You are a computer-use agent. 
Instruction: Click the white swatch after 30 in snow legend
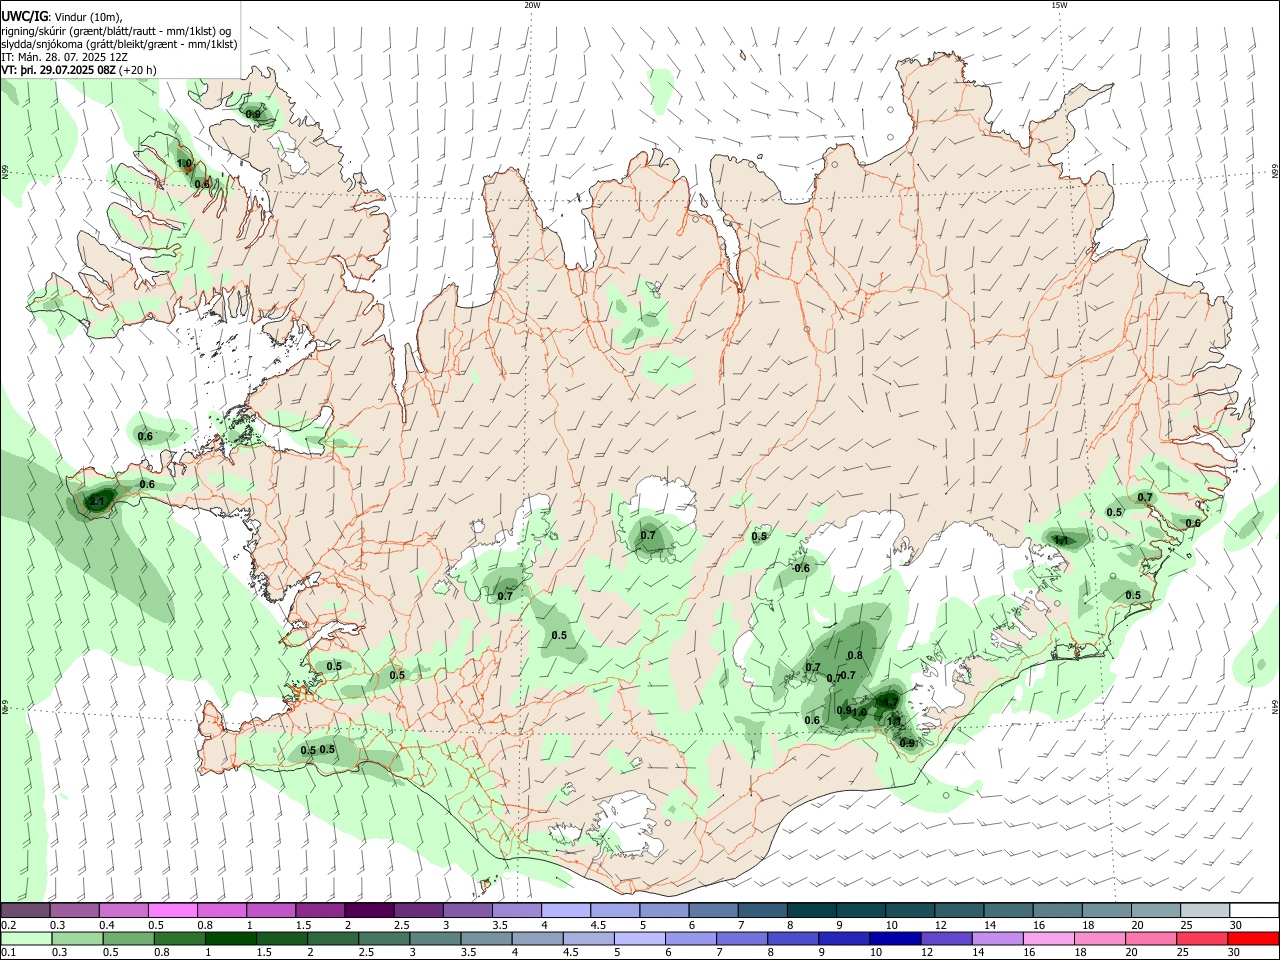[x=1255, y=911]
